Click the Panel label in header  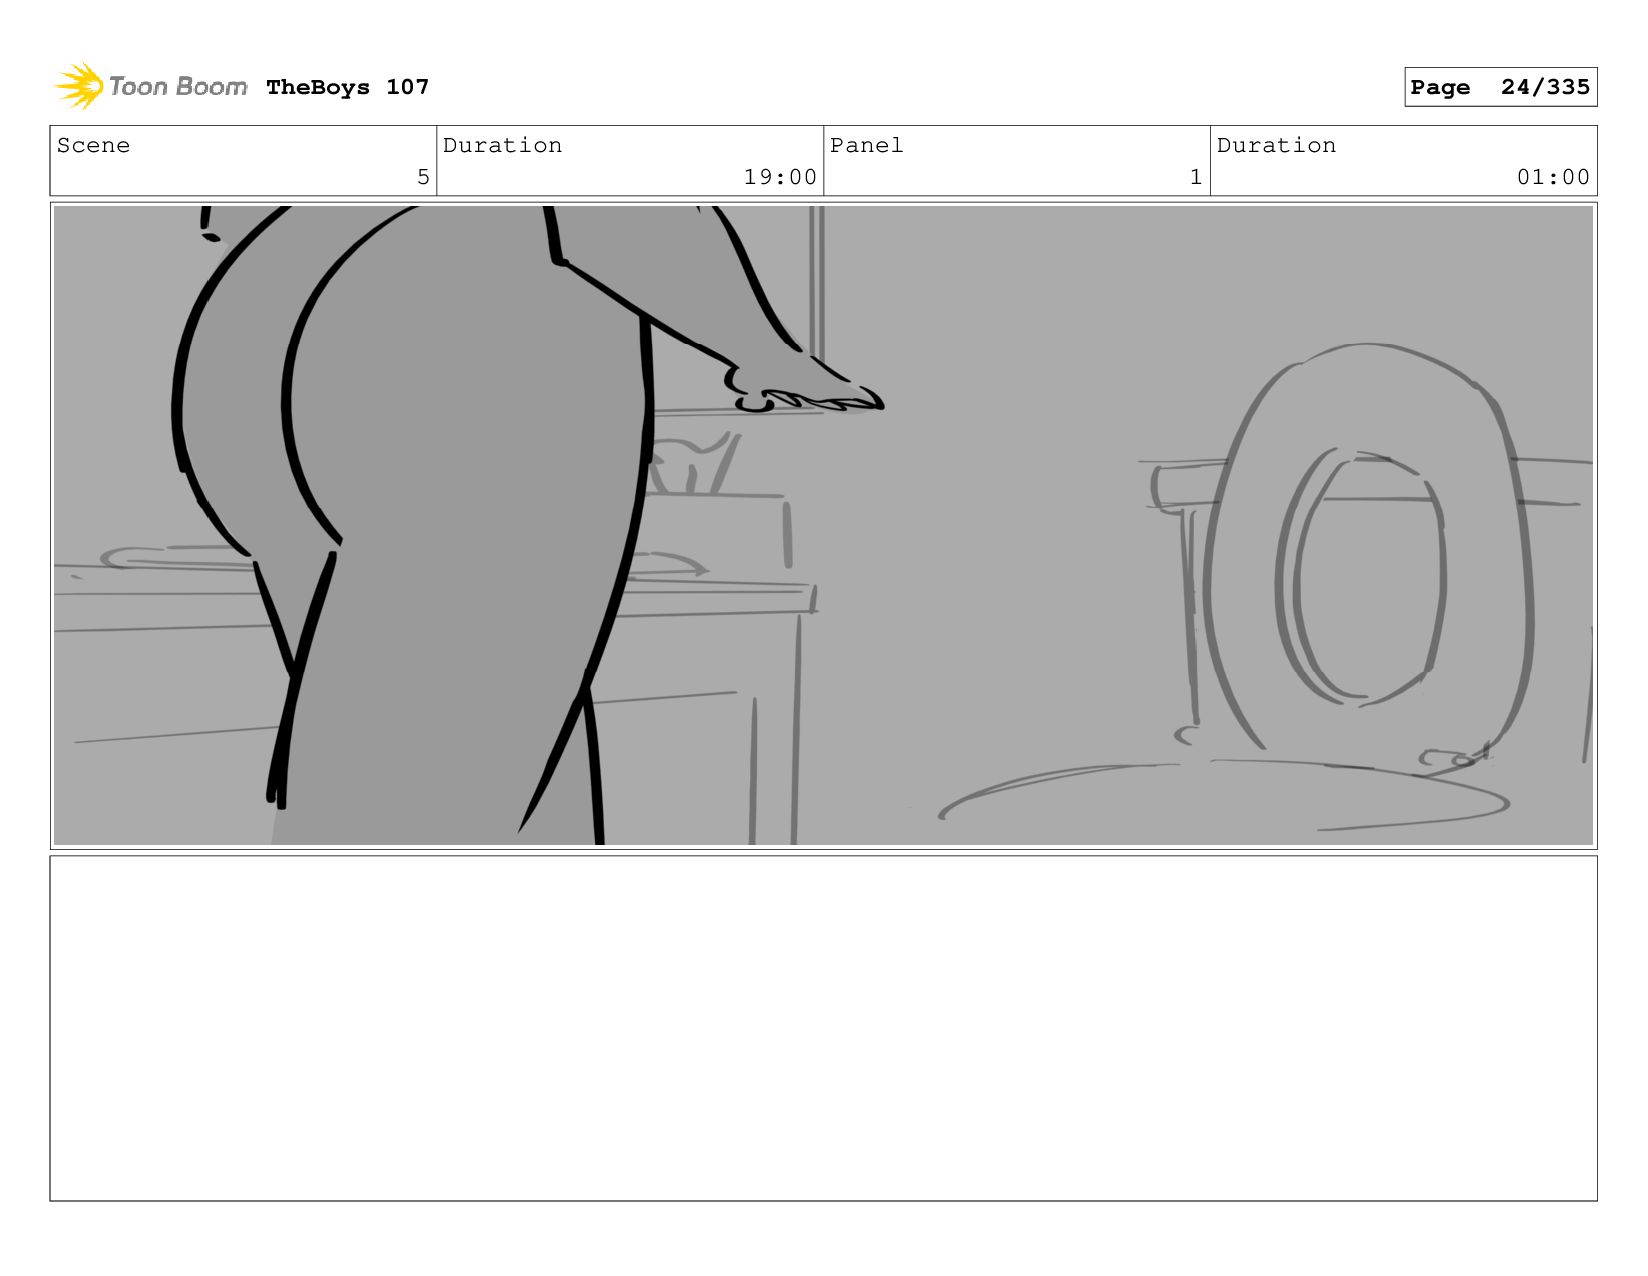(866, 145)
